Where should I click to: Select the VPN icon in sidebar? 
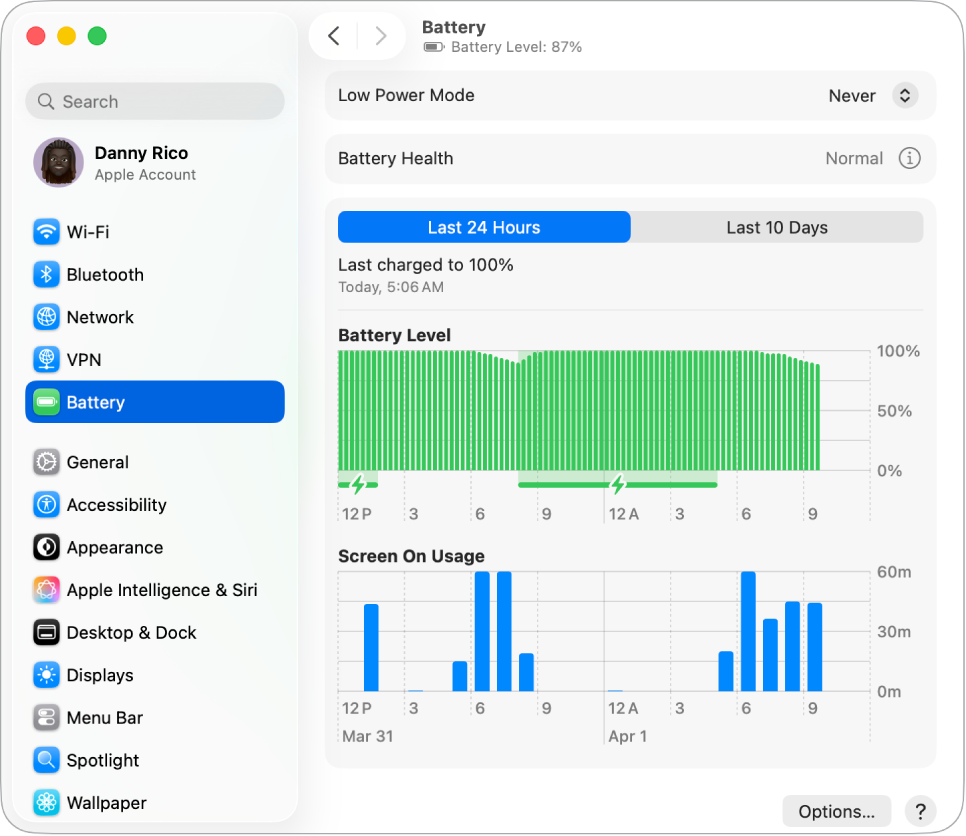tap(46, 360)
